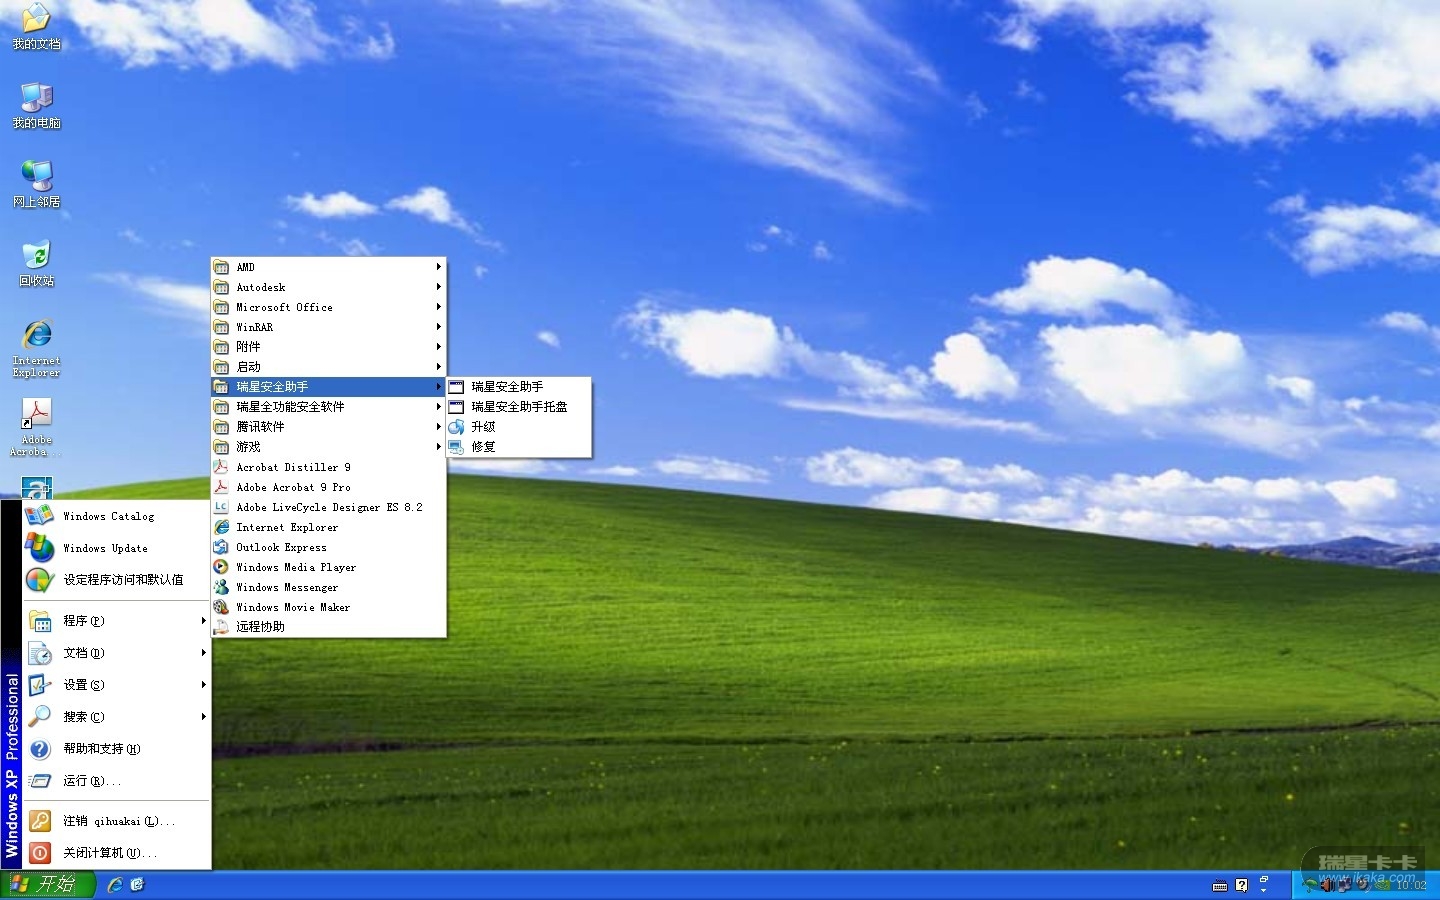Click the 开始 Start button
The width and height of the screenshot is (1440, 900).
tap(48, 884)
